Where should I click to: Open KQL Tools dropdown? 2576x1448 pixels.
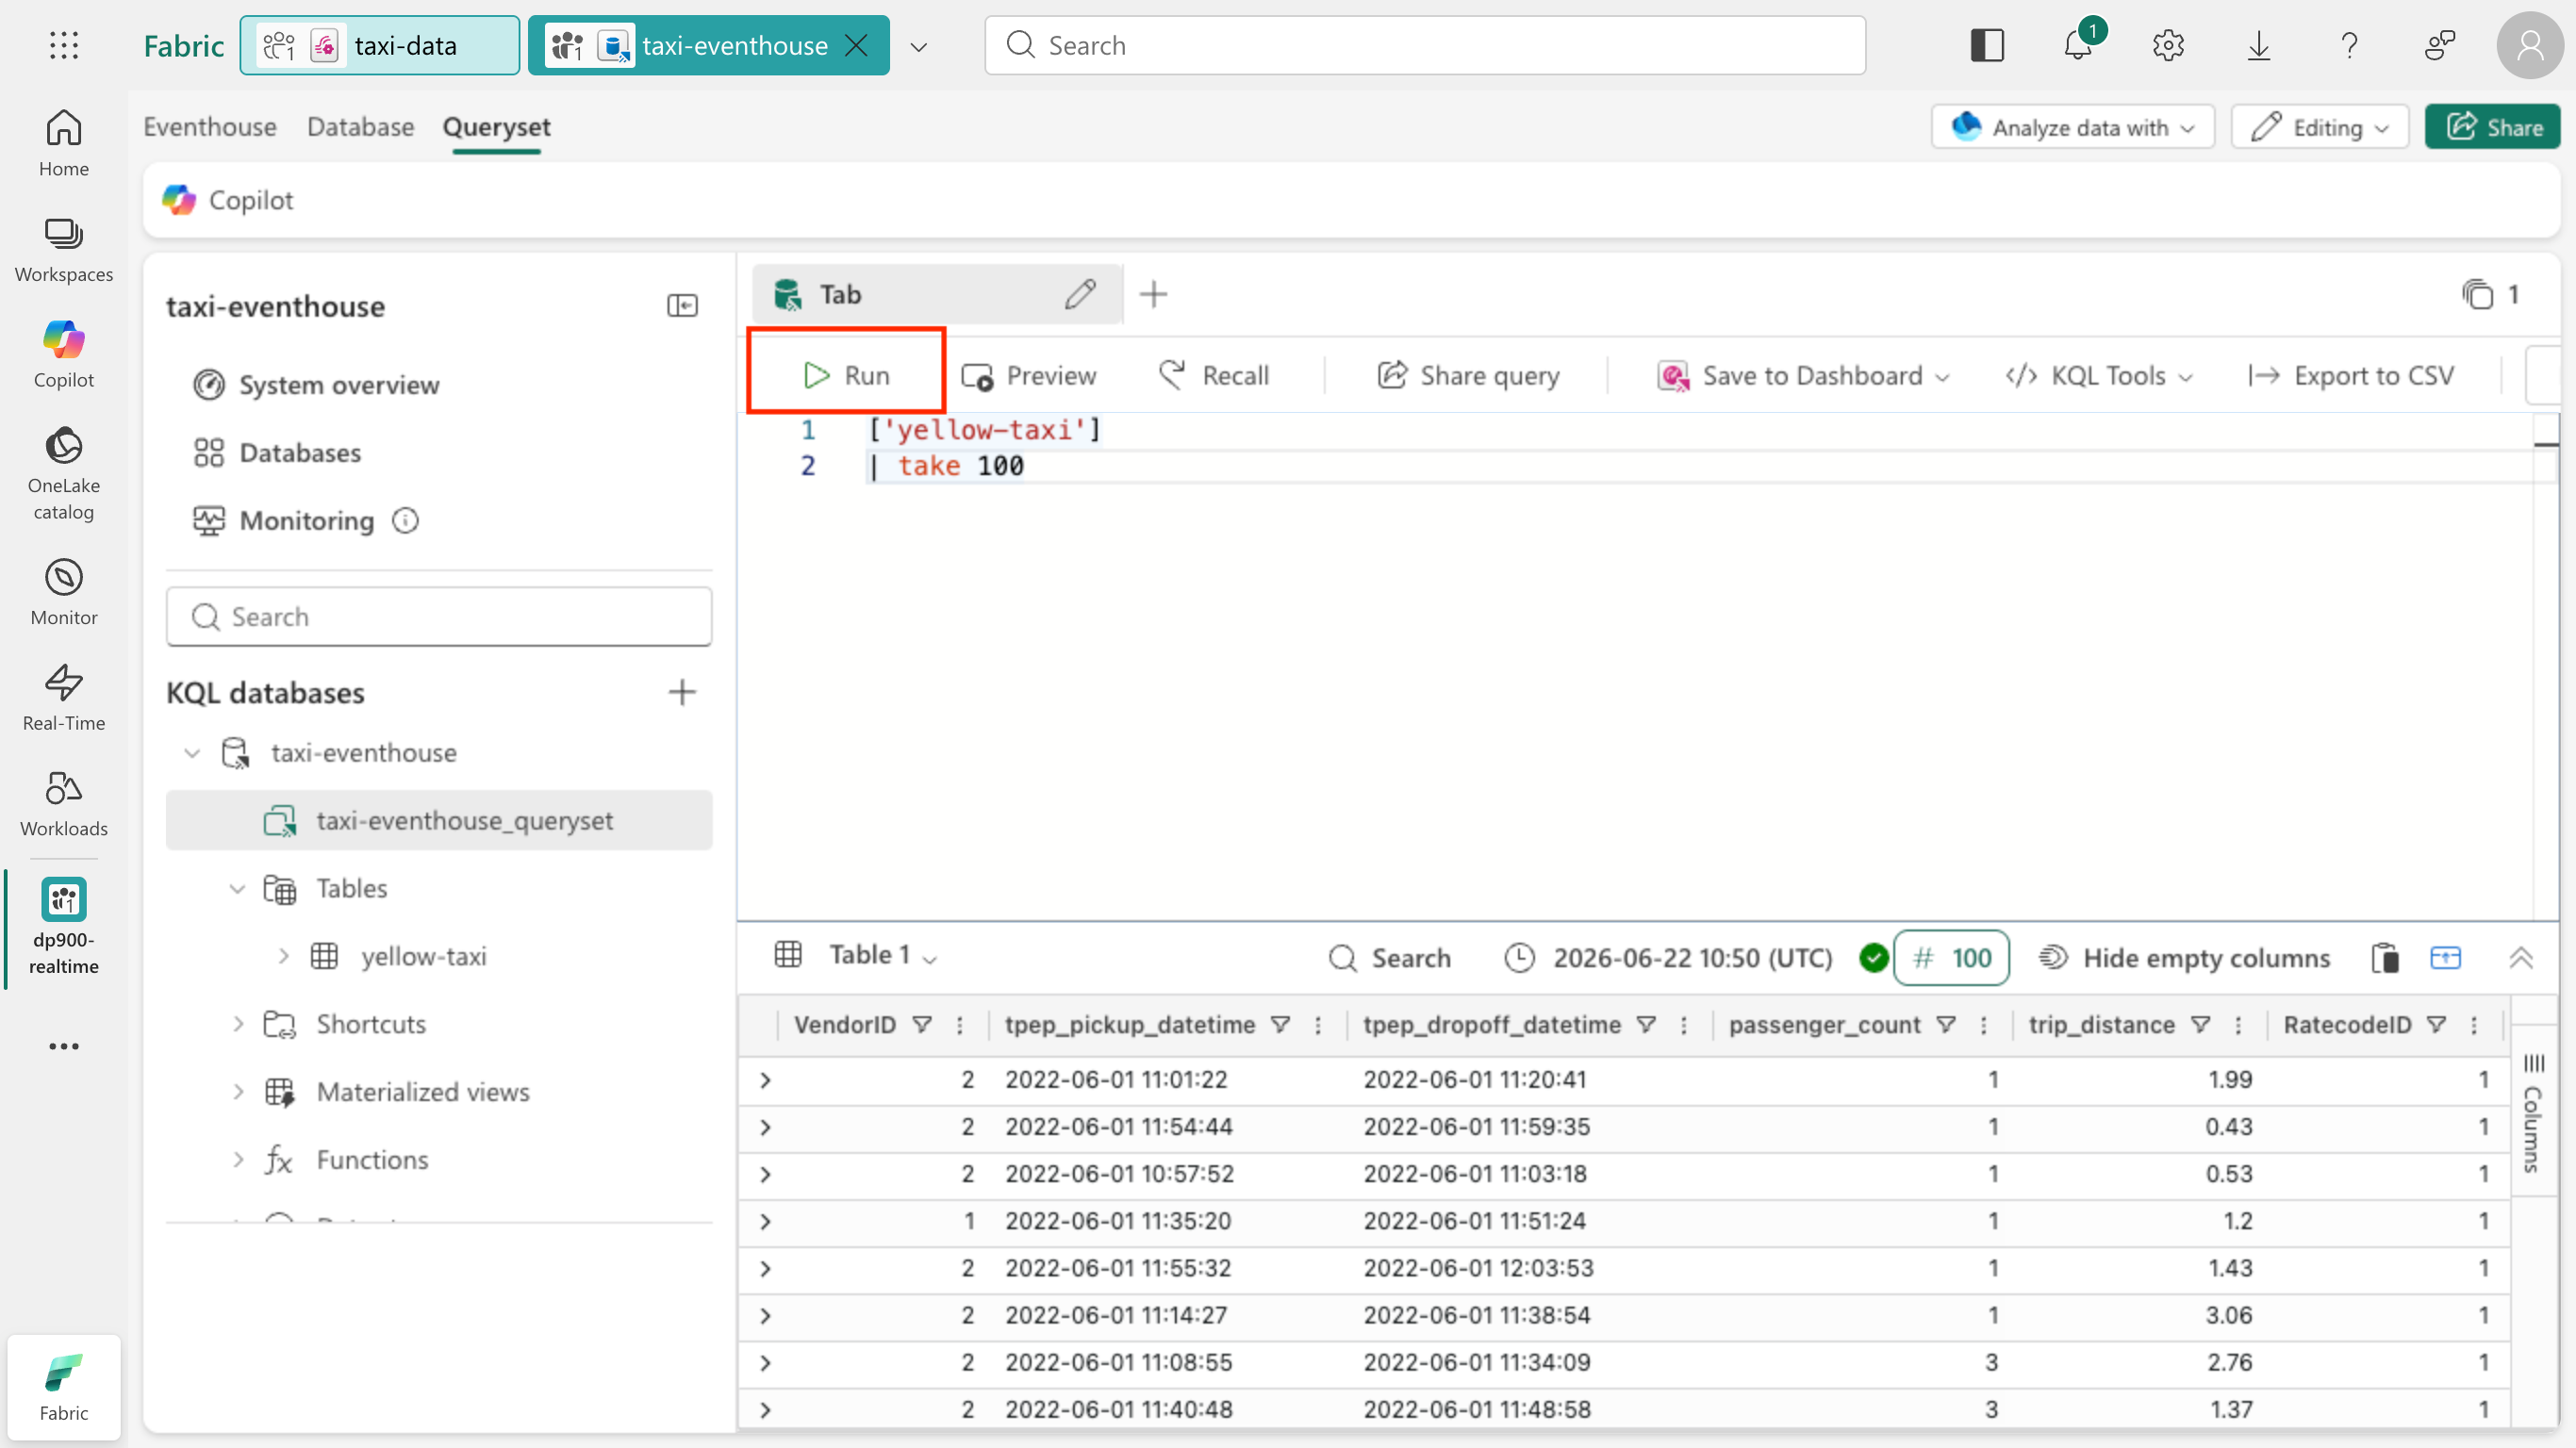(x=2099, y=376)
